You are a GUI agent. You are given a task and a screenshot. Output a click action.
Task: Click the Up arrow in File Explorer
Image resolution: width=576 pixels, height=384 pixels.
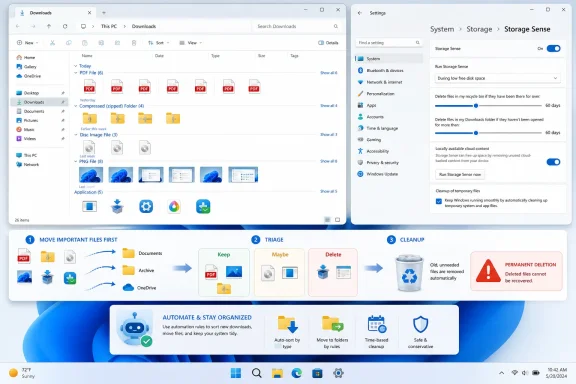[49, 26]
